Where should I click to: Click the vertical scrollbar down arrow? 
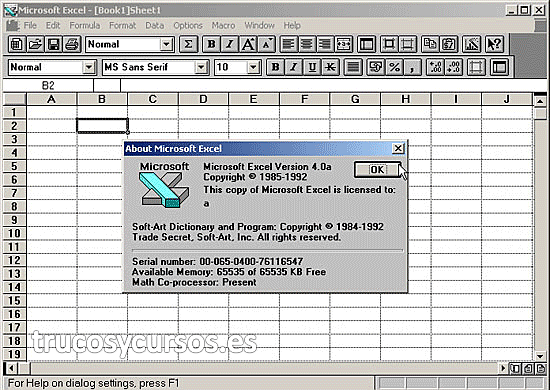(x=540, y=356)
